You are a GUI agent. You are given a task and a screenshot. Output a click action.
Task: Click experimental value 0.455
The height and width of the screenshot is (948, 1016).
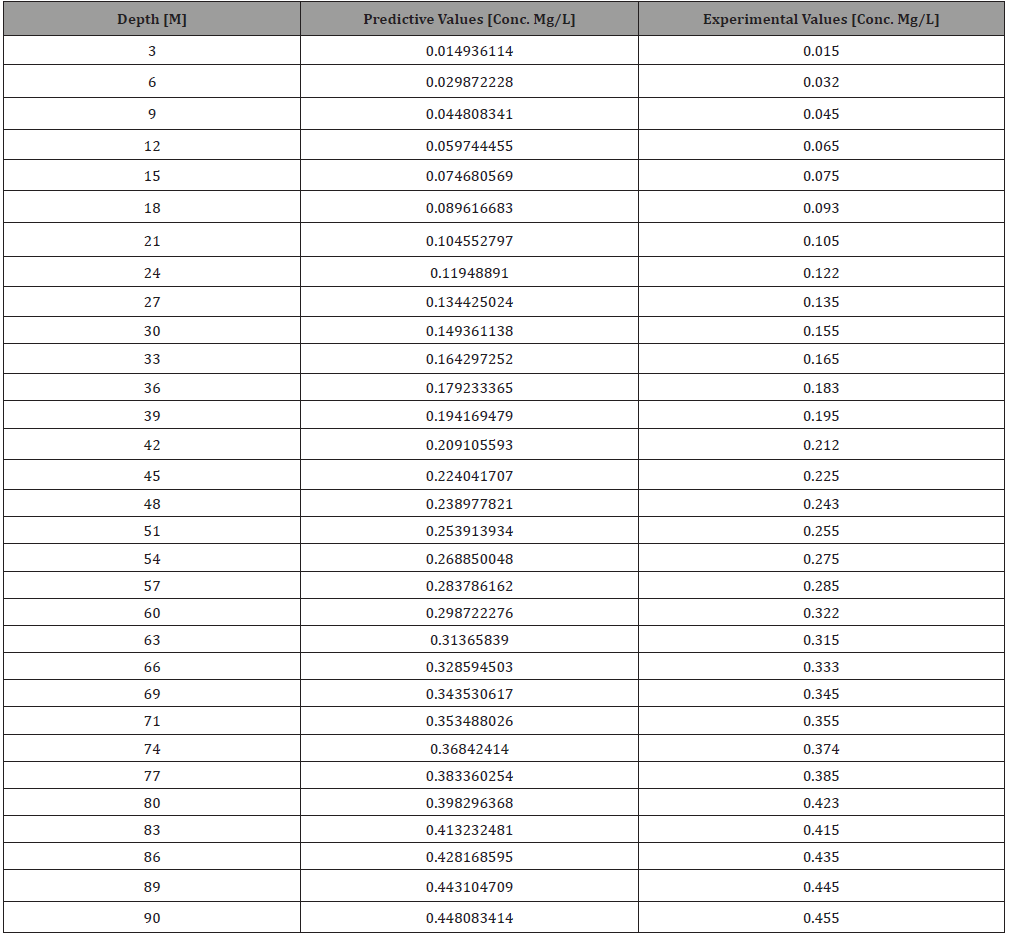[821, 918]
